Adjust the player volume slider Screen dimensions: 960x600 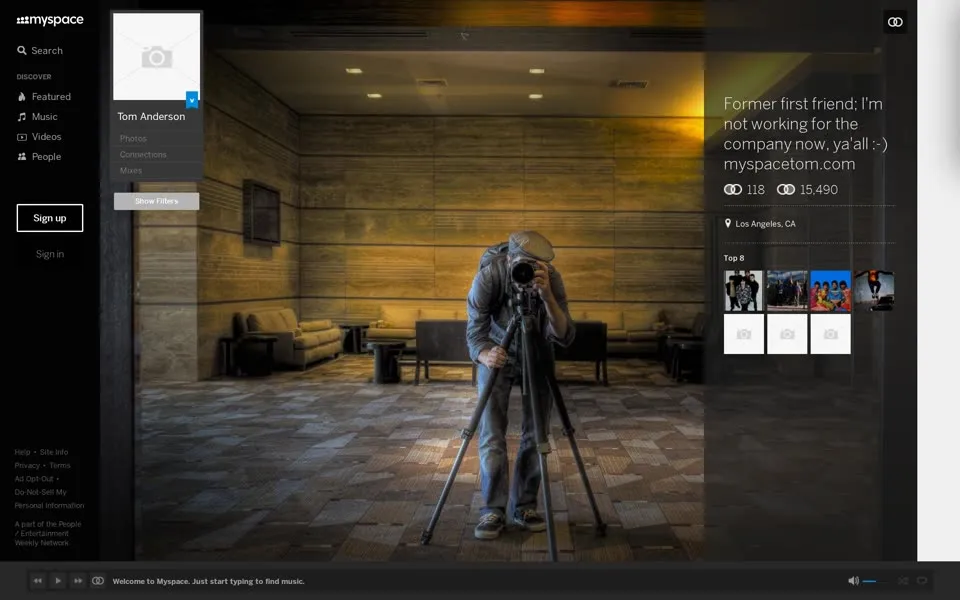click(x=875, y=581)
